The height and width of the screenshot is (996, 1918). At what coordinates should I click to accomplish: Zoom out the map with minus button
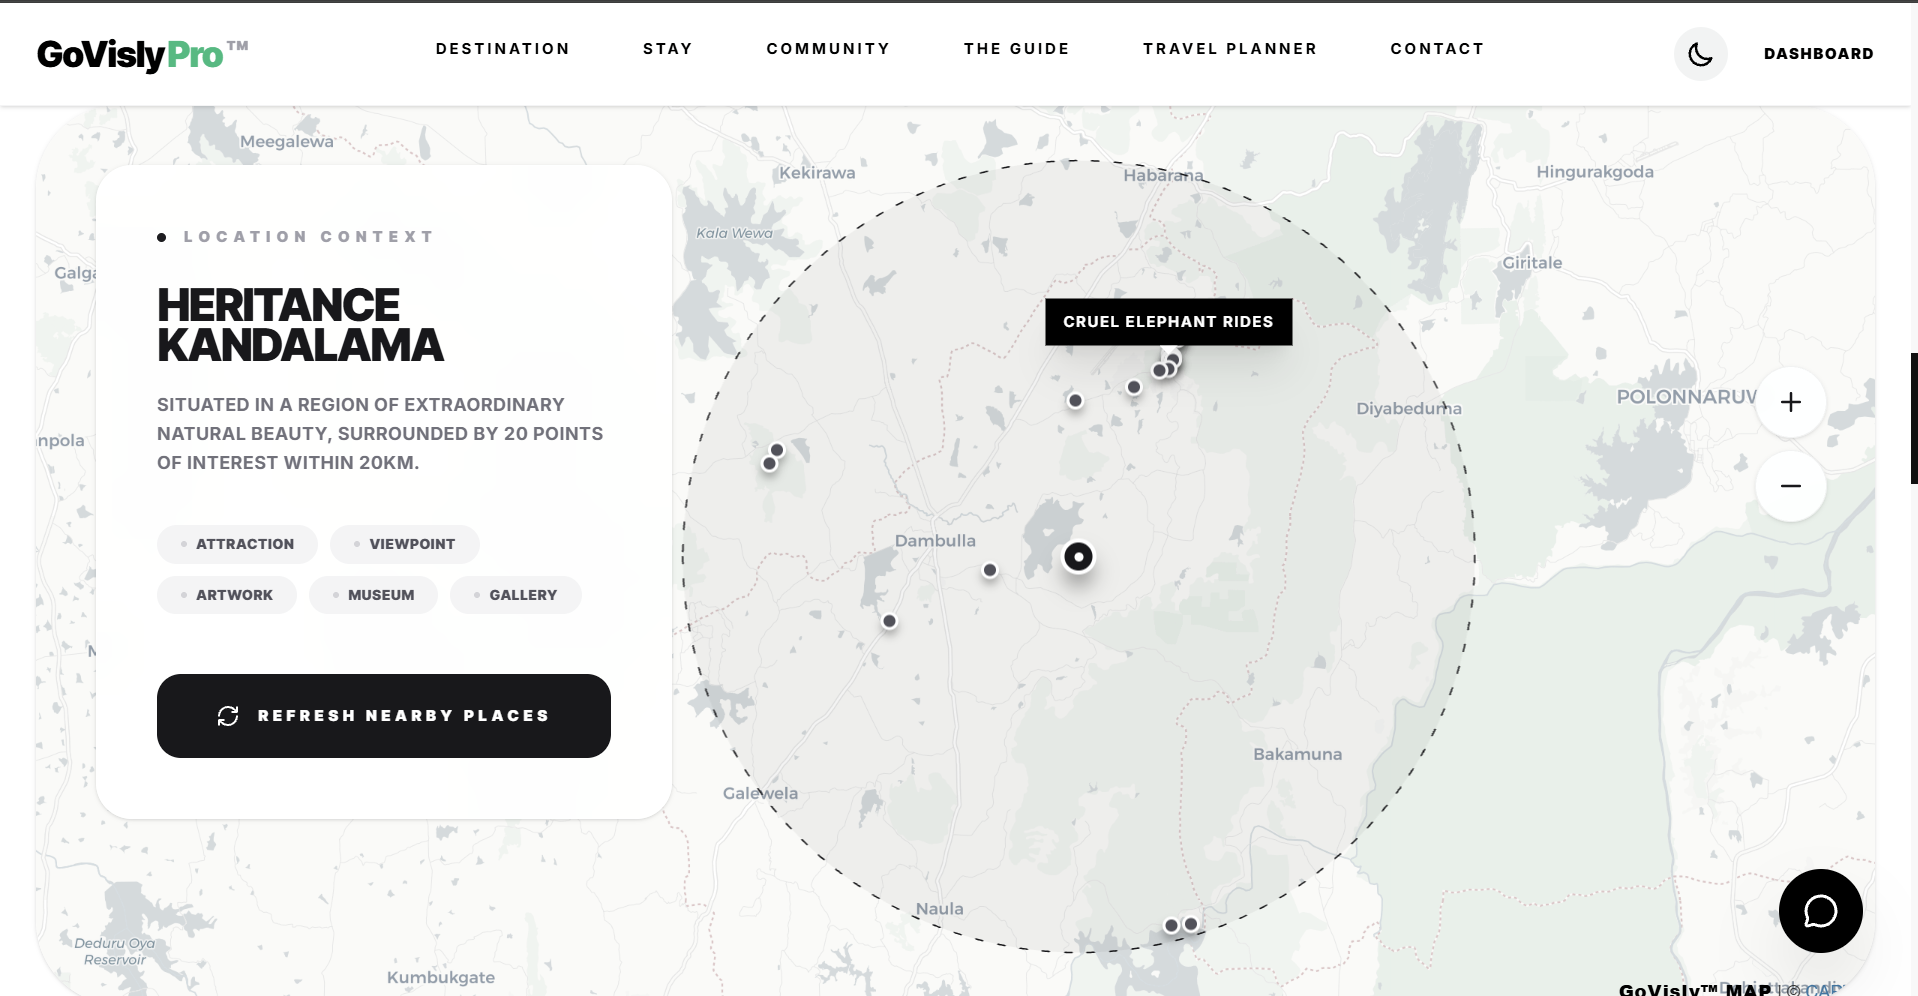pos(1791,486)
